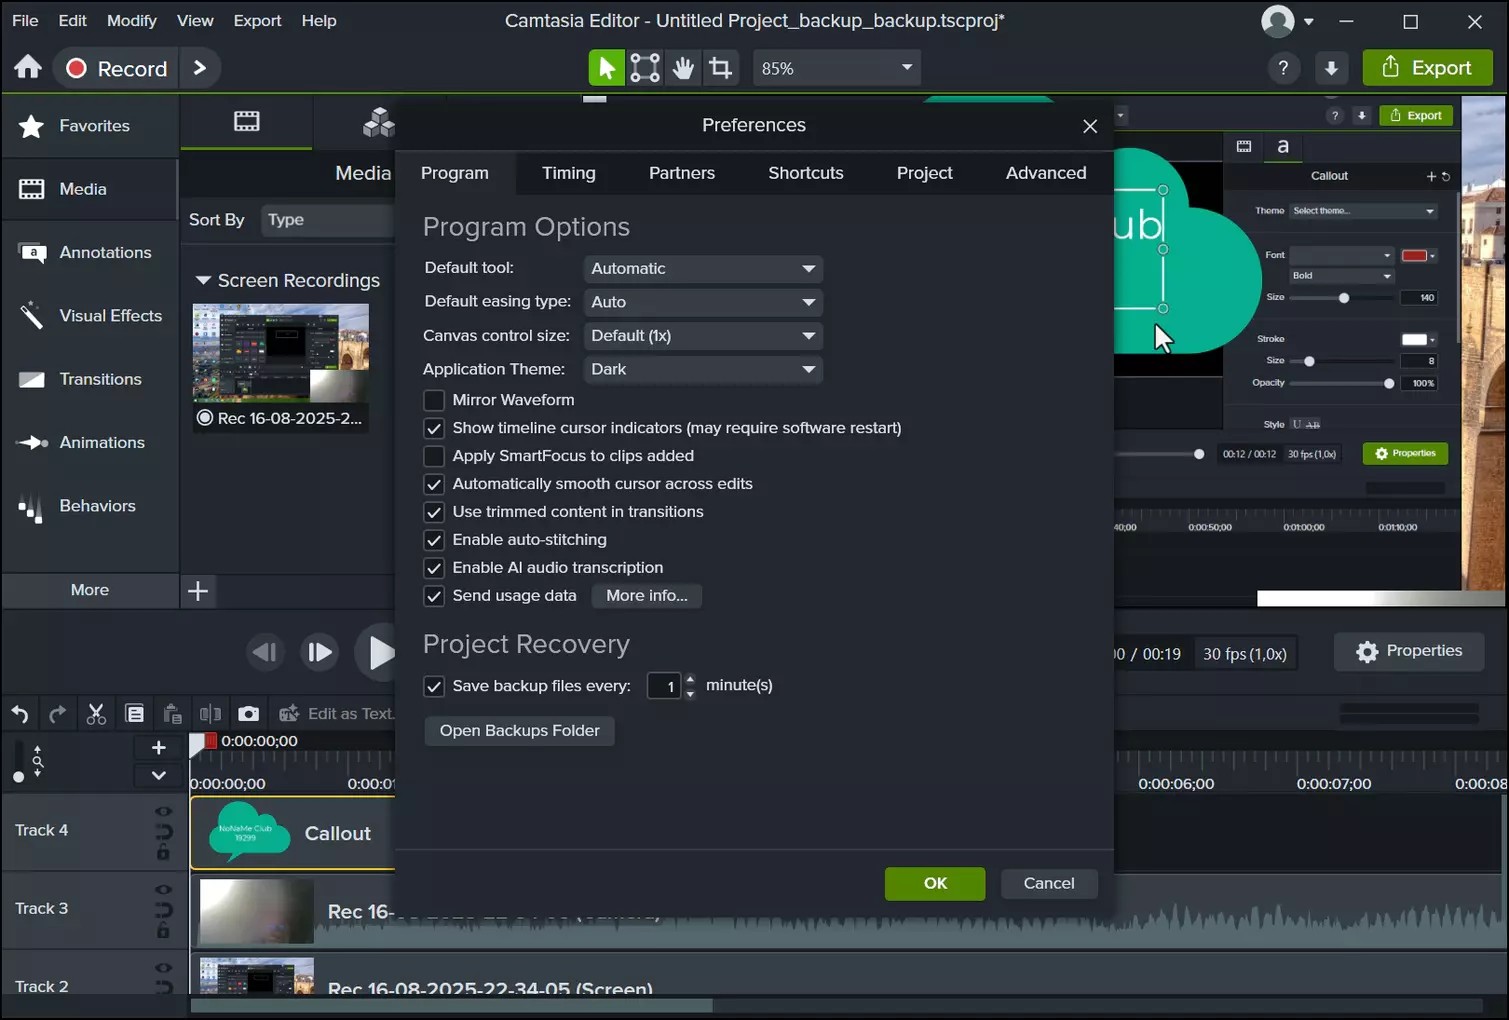Uncheck the Send usage data option
This screenshot has width=1509, height=1020.
pyautogui.click(x=434, y=596)
